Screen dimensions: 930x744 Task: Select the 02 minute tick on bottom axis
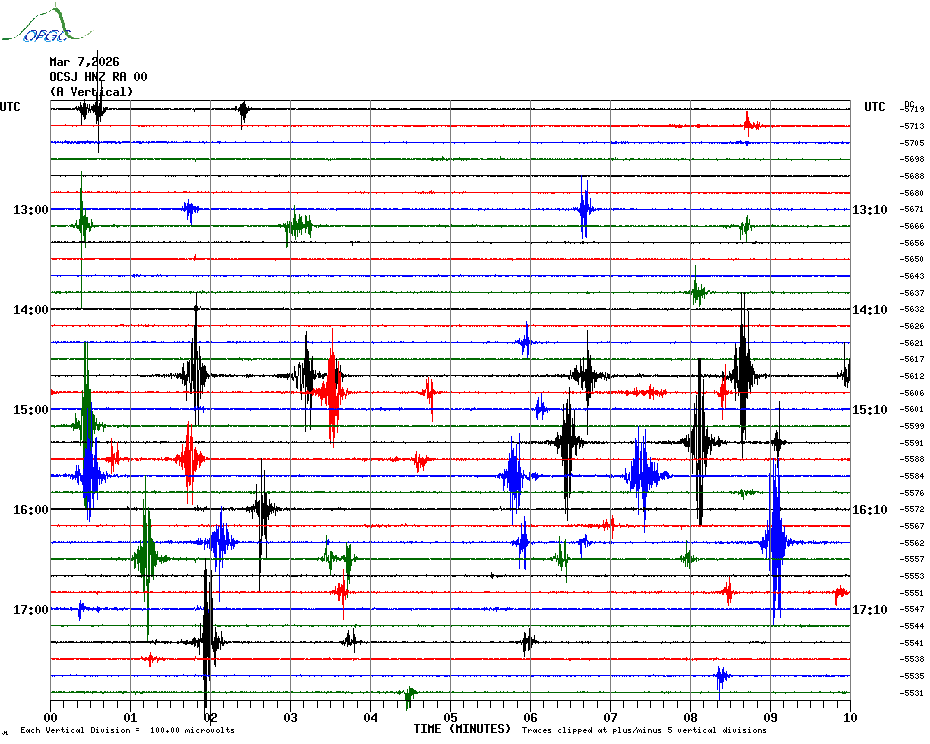pos(210,717)
